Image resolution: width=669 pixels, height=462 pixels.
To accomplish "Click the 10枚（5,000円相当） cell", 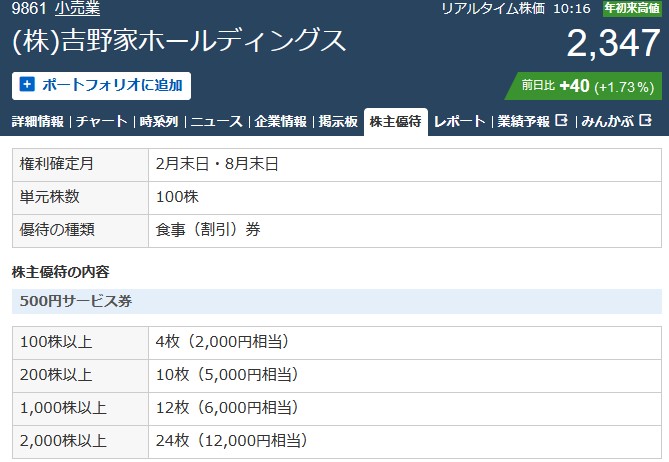I will [405, 375].
